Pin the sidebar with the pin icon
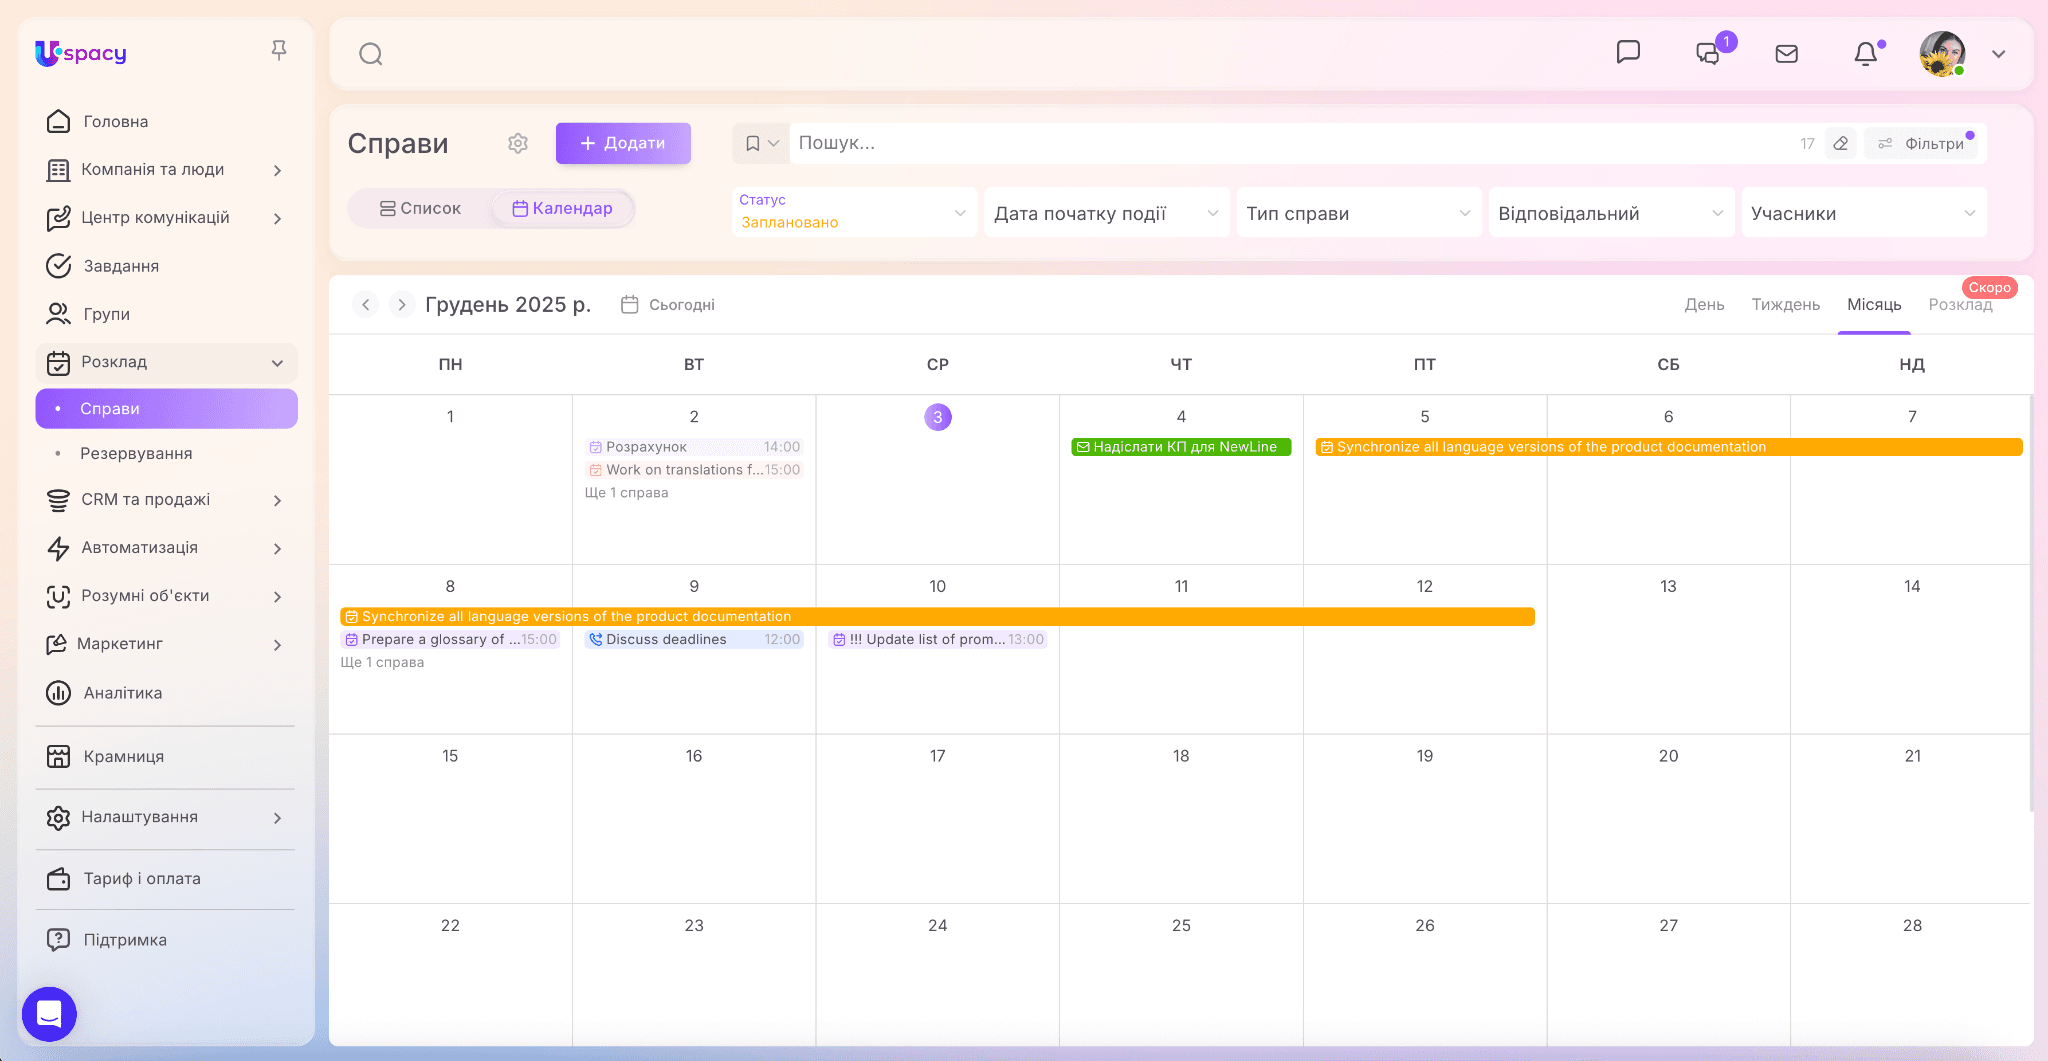 coord(279,50)
